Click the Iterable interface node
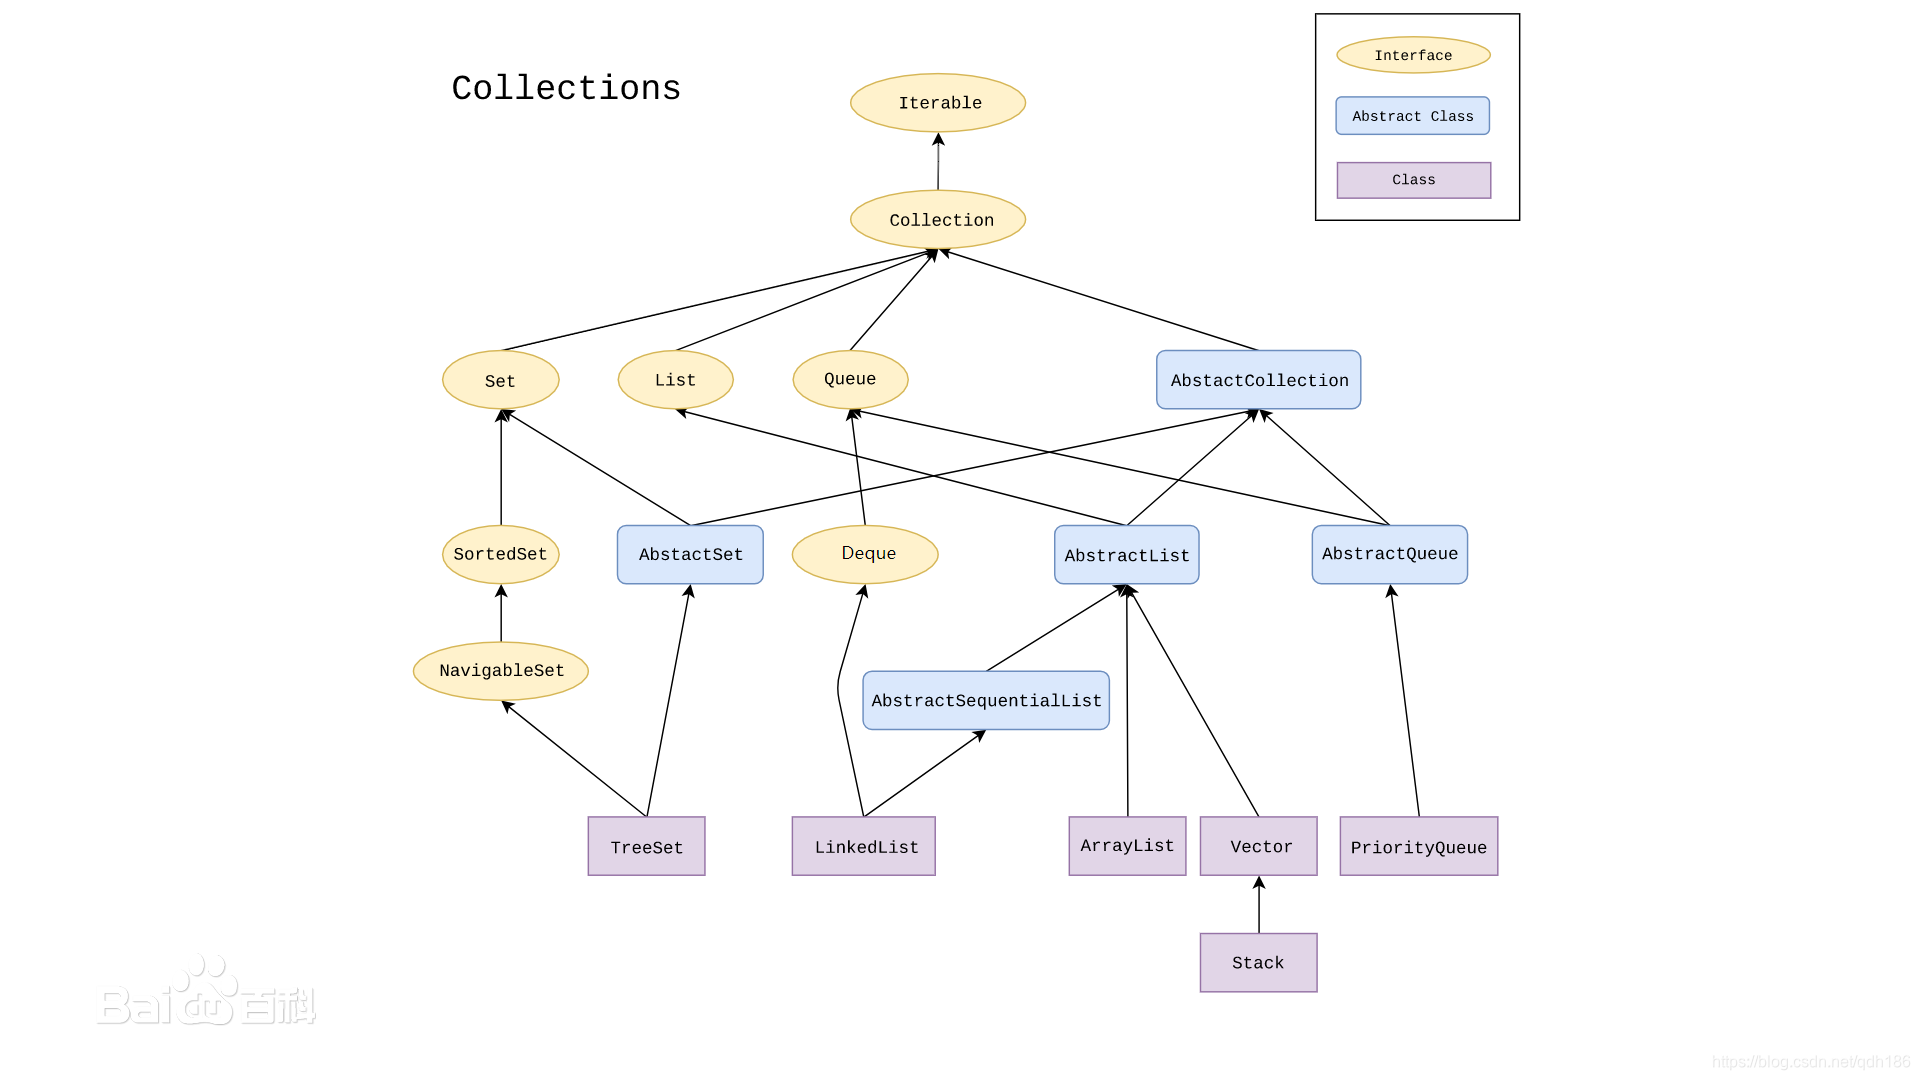The height and width of the screenshot is (1080, 1920). pyautogui.click(x=940, y=103)
